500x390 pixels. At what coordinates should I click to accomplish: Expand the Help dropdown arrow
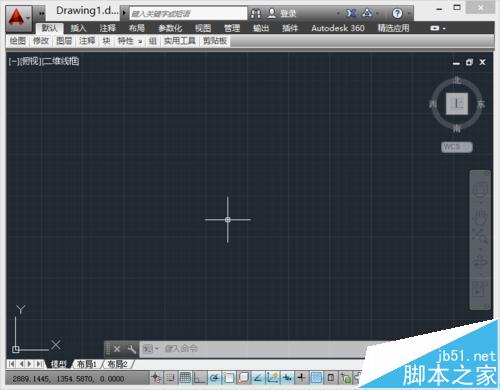(409, 14)
